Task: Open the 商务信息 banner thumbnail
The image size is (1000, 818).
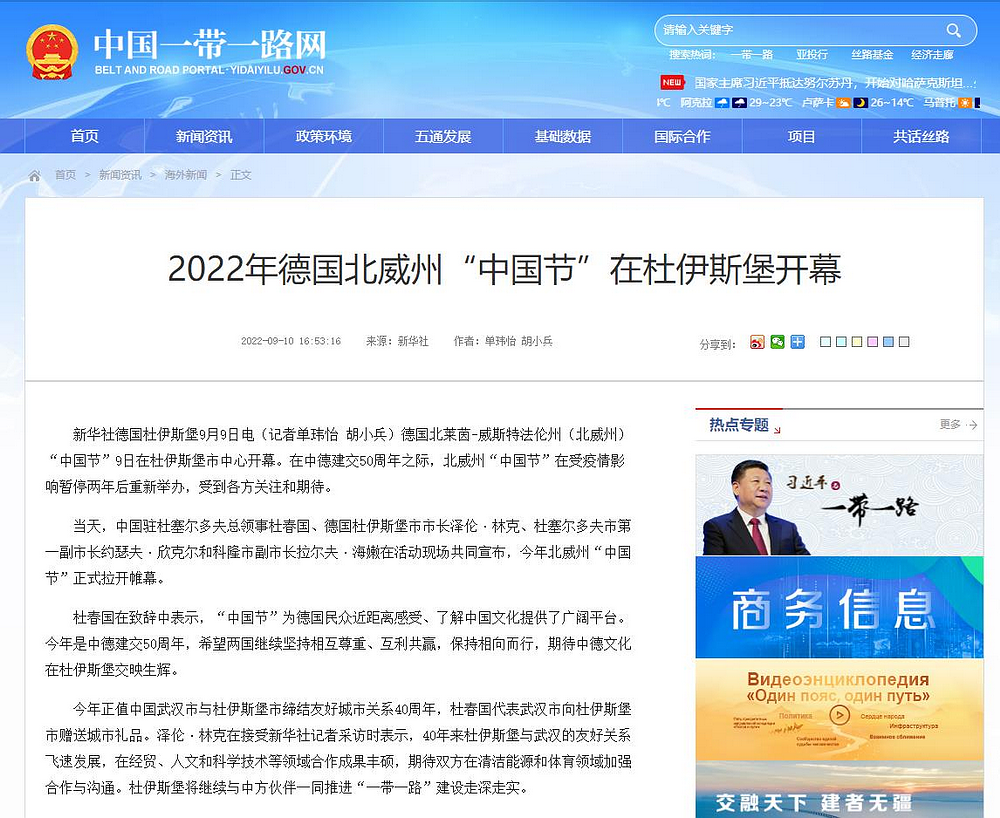Action: click(x=839, y=608)
